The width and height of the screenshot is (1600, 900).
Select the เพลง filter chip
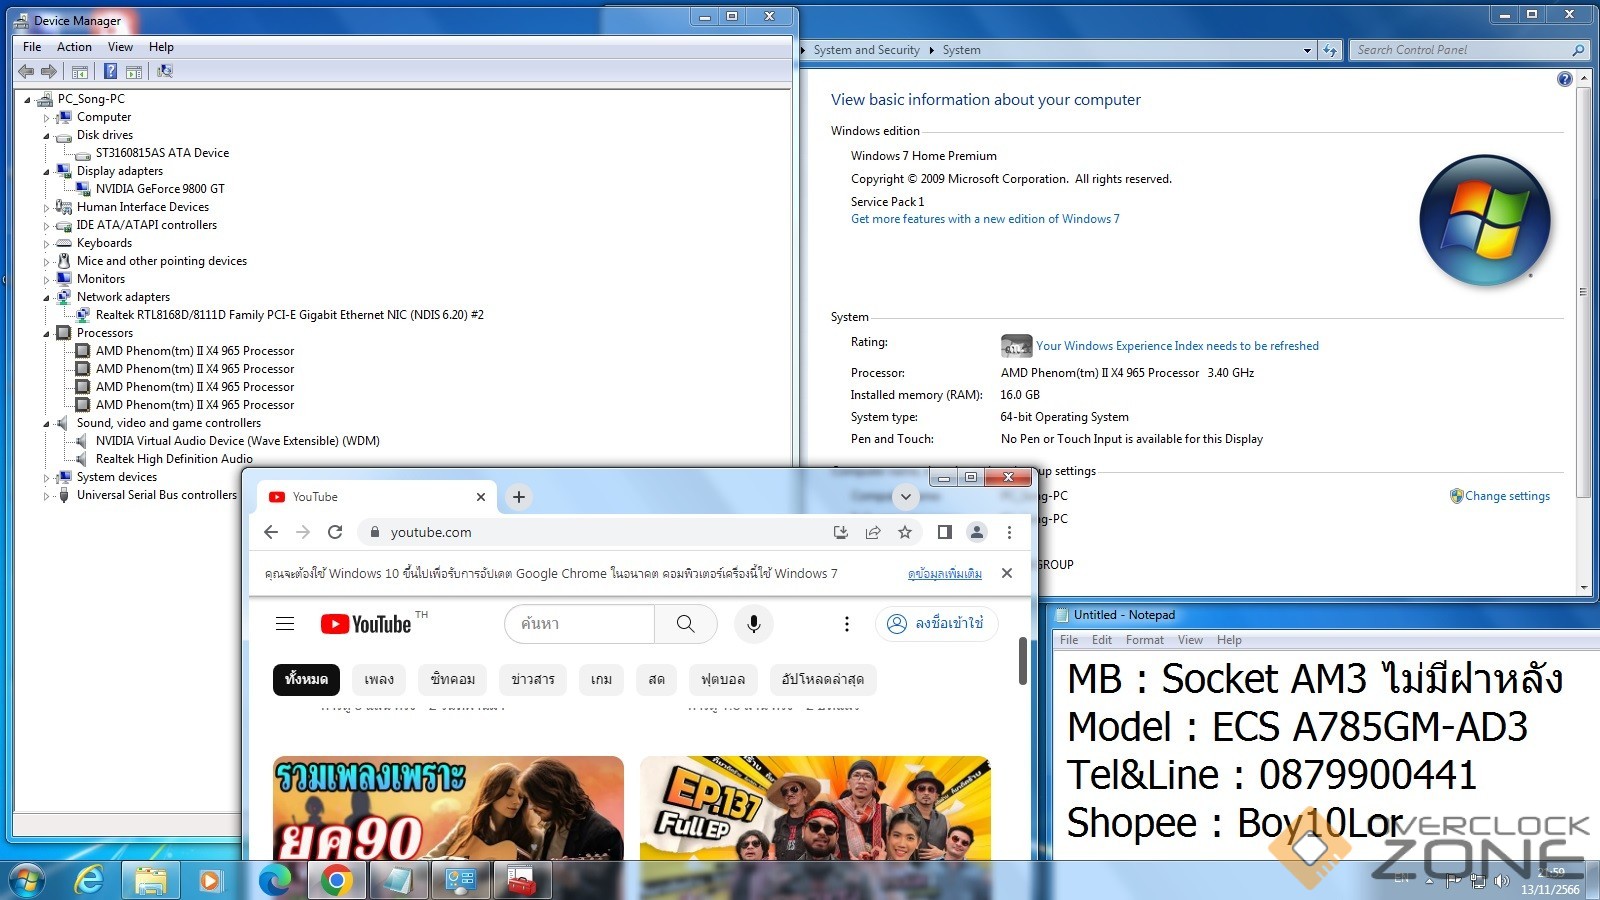tap(379, 680)
